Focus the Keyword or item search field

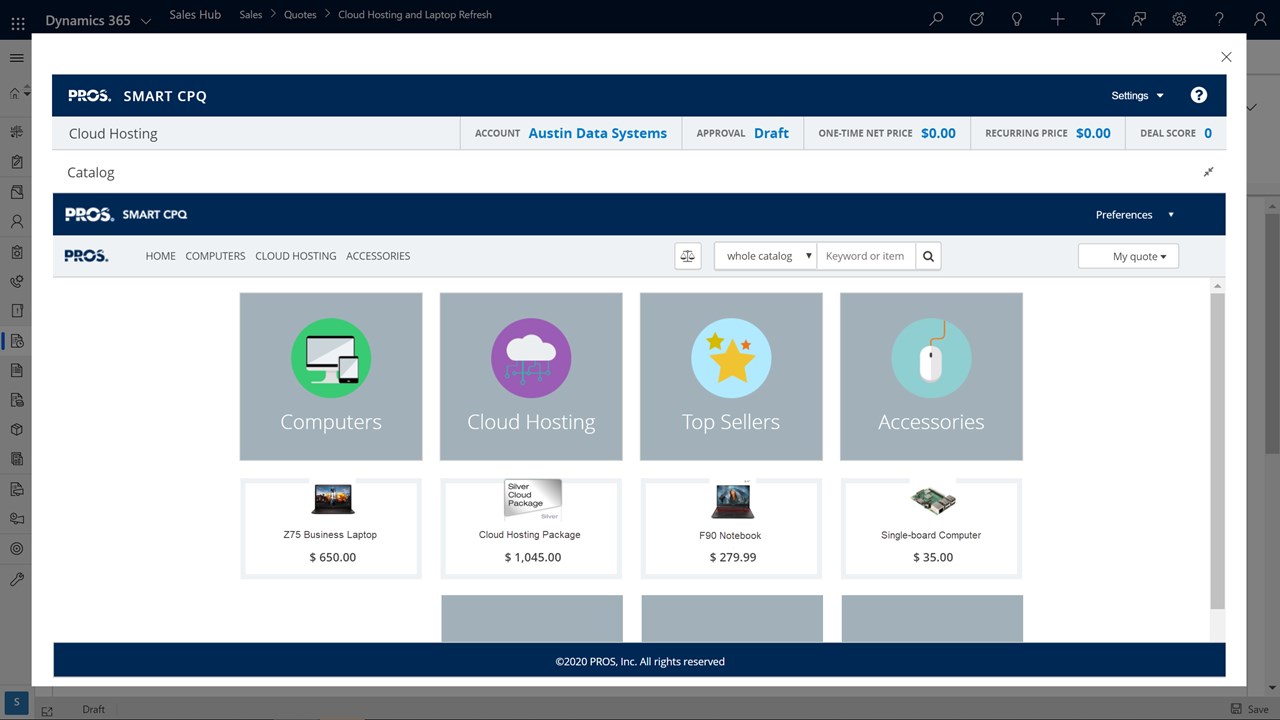coord(866,256)
